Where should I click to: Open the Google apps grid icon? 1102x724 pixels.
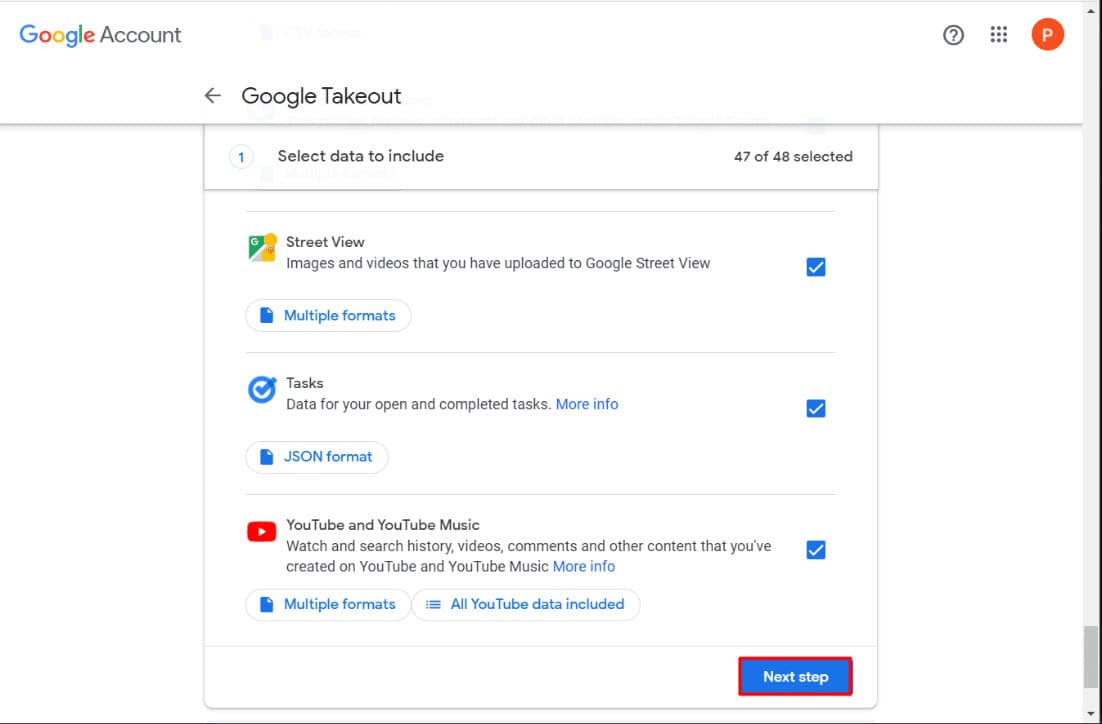[x=999, y=34]
